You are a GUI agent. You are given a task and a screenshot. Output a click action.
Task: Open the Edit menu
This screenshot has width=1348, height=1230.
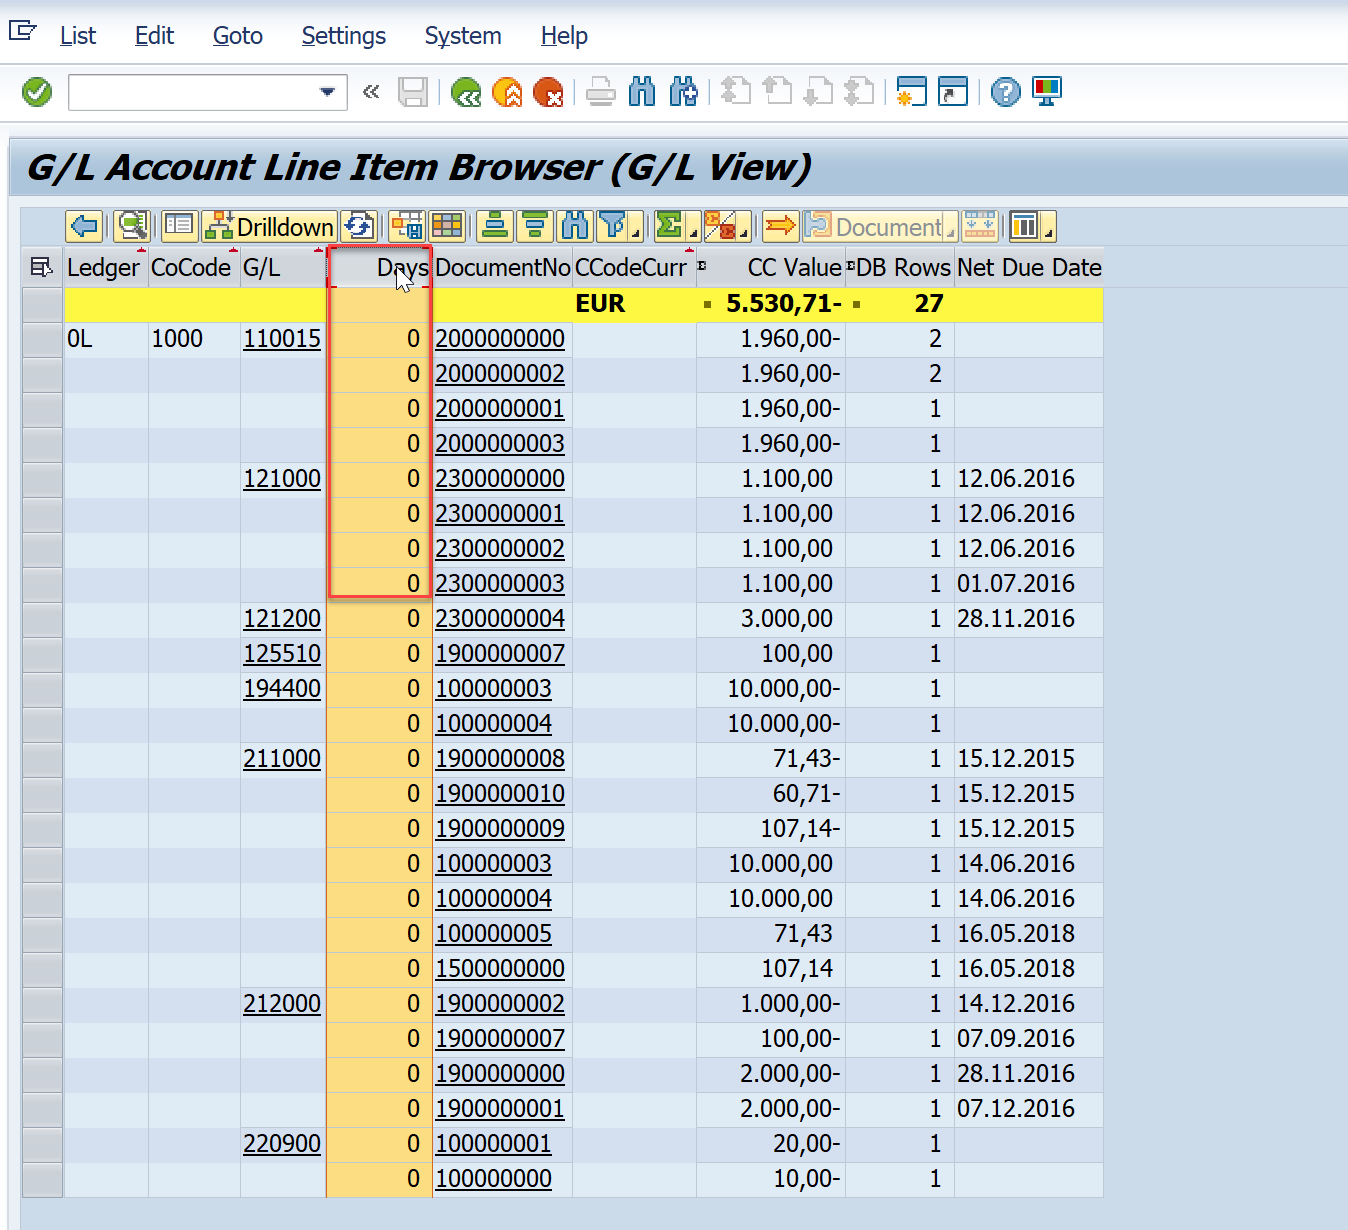tap(154, 36)
